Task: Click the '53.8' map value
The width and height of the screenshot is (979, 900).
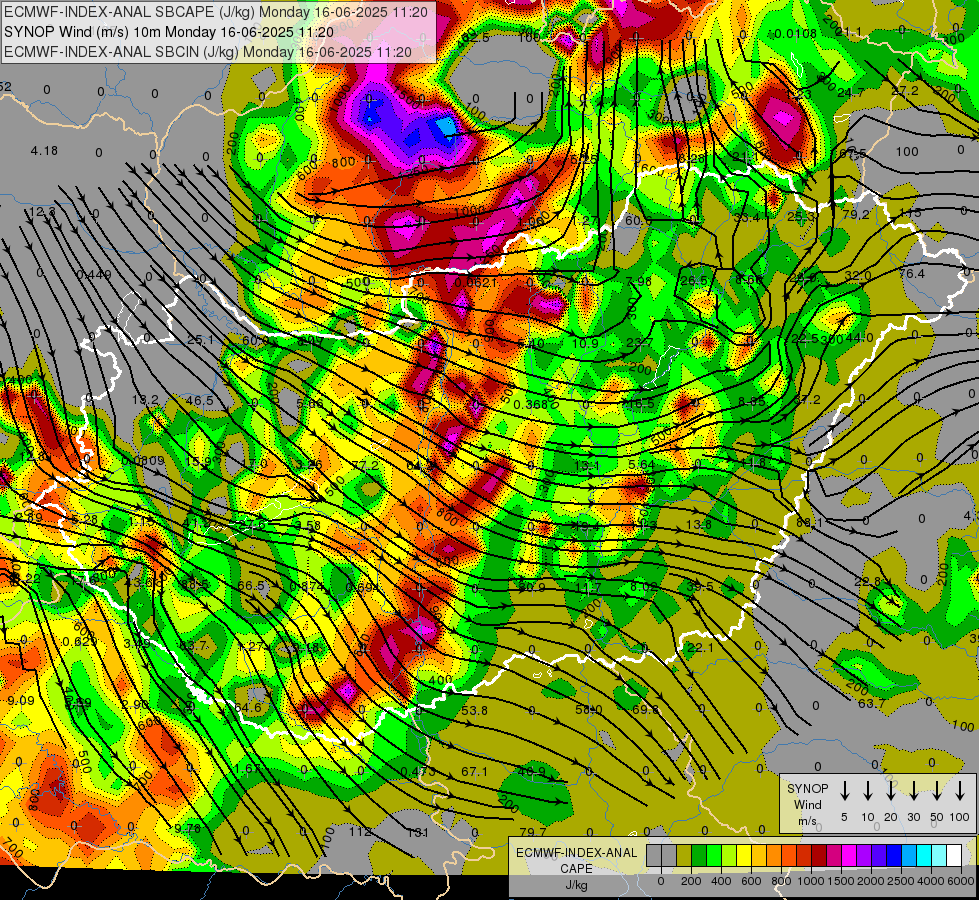Action: click(x=475, y=711)
